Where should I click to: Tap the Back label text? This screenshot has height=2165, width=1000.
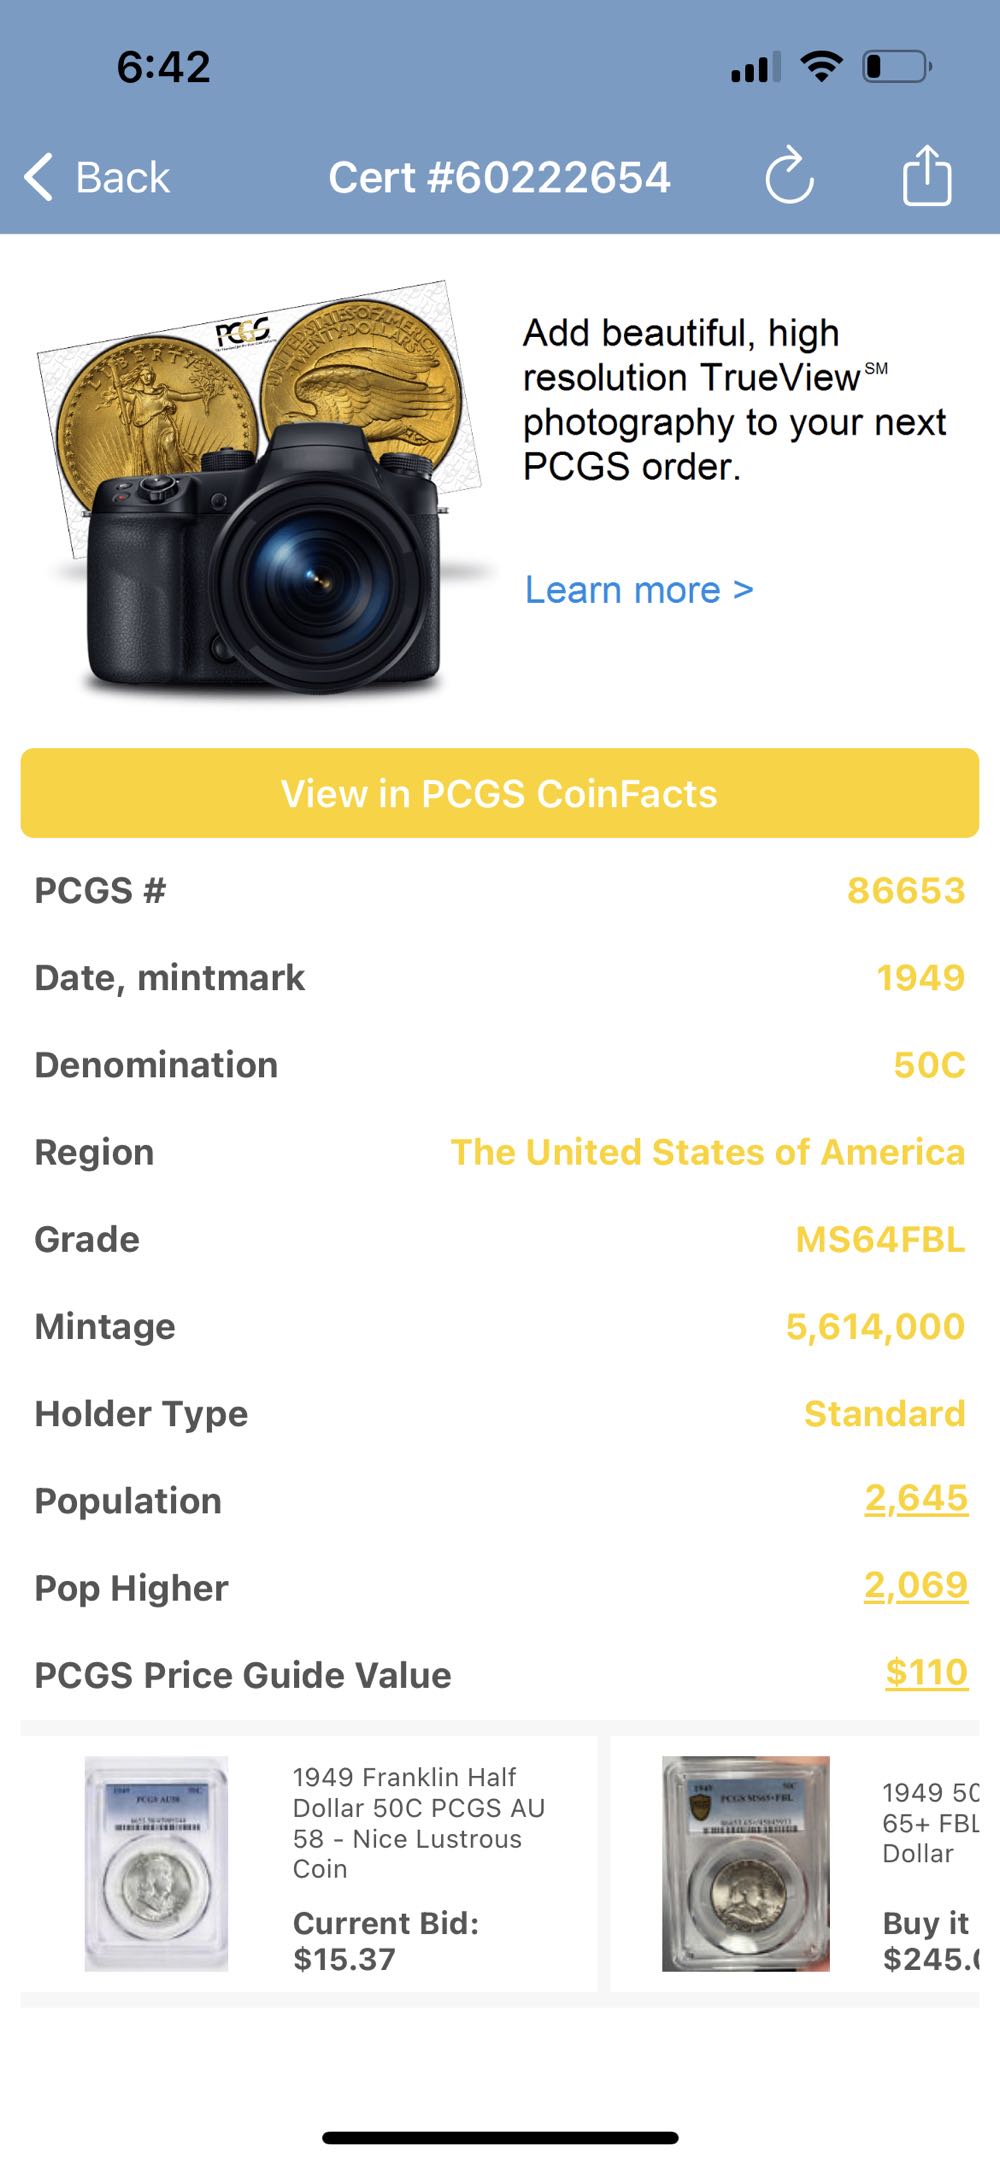coord(123,178)
